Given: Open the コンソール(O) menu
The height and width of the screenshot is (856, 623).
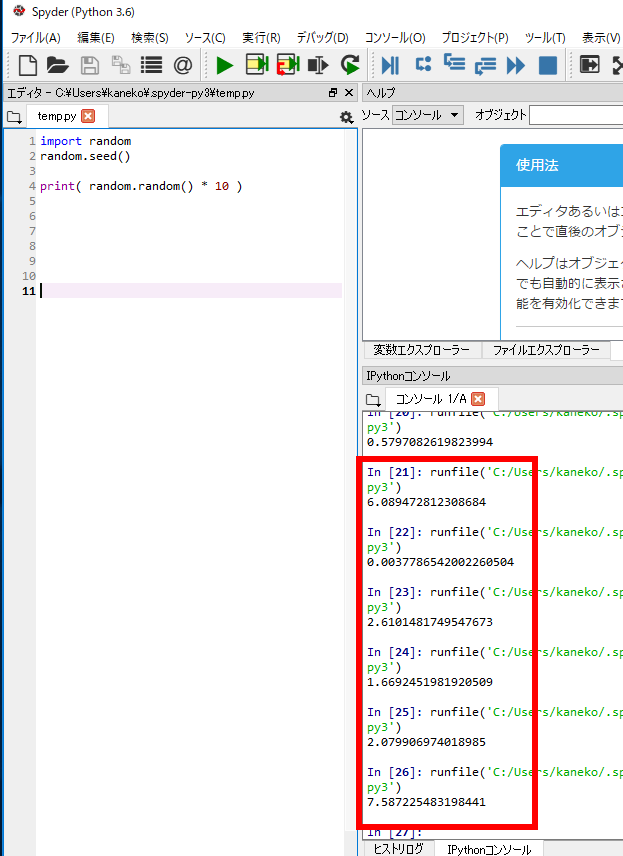Looking at the screenshot, I should tap(395, 38).
